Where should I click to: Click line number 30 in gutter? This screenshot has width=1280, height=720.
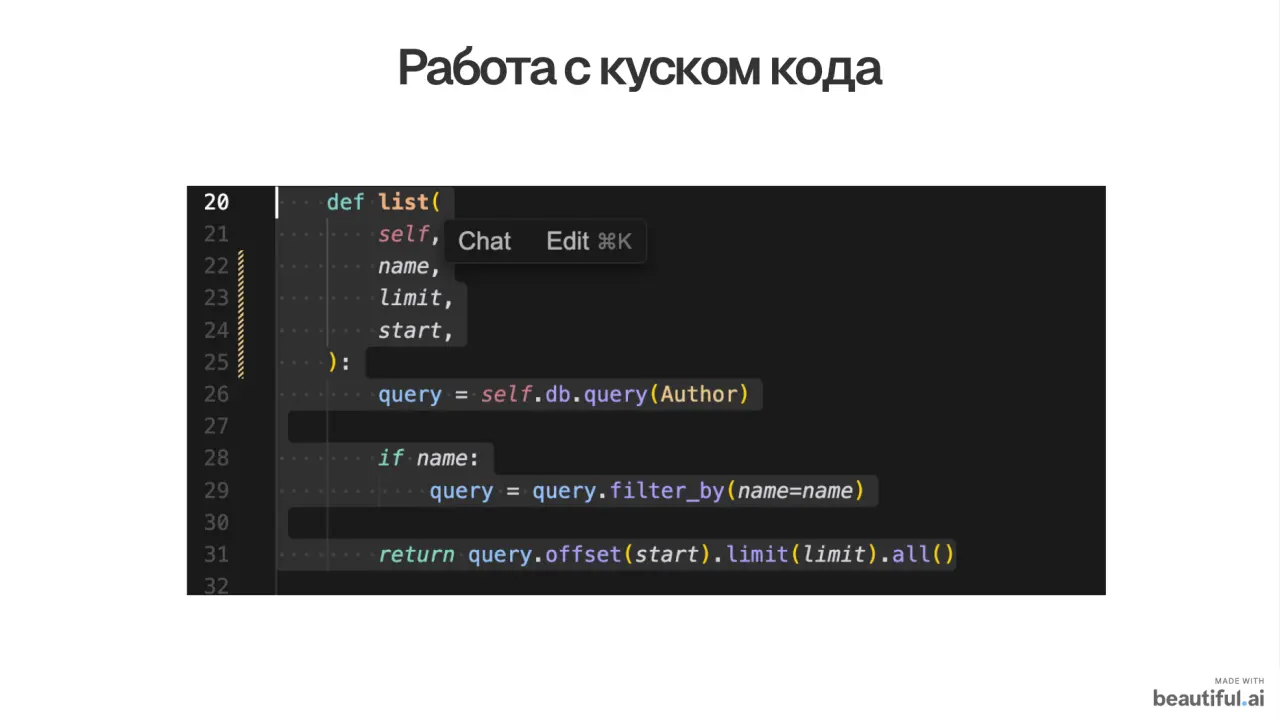point(216,522)
